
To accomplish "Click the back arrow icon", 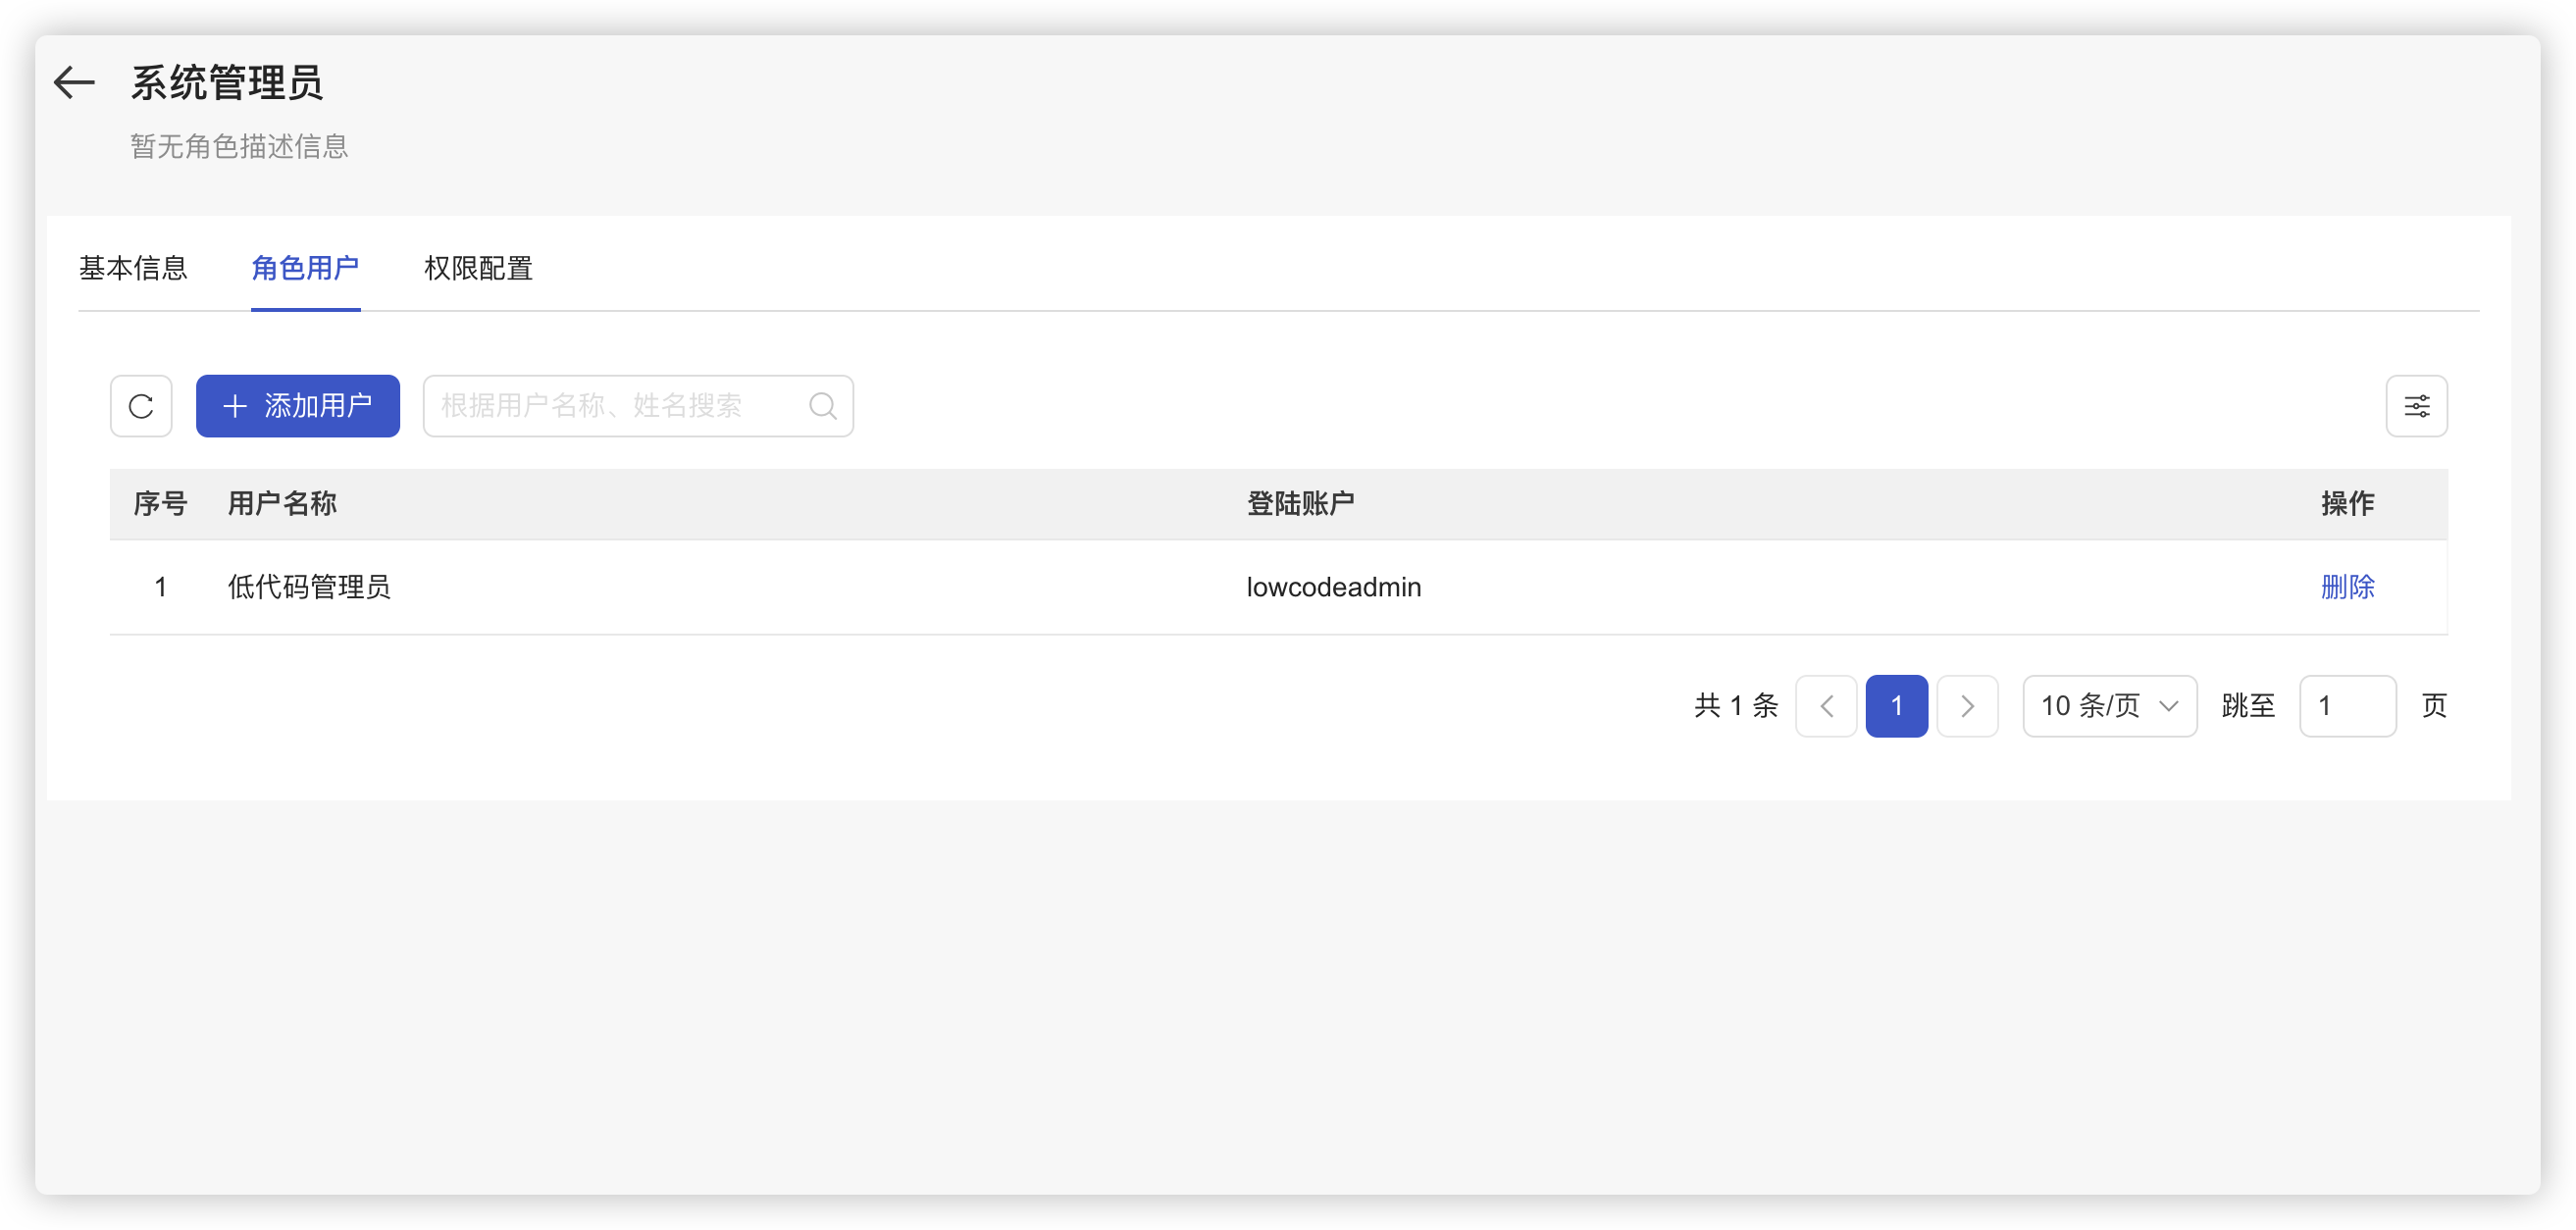I will [74, 82].
